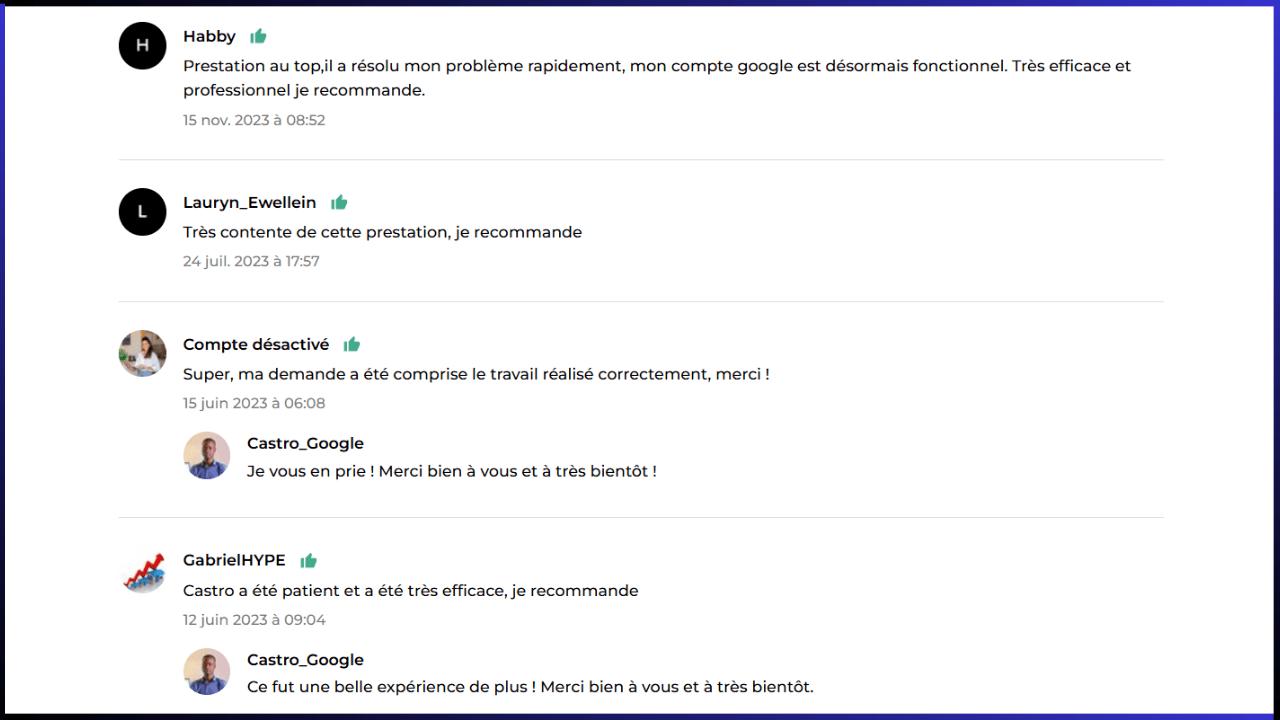
Task: Click Castro_Google's photo in the Je vous en prie reply
Action: point(207,455)
